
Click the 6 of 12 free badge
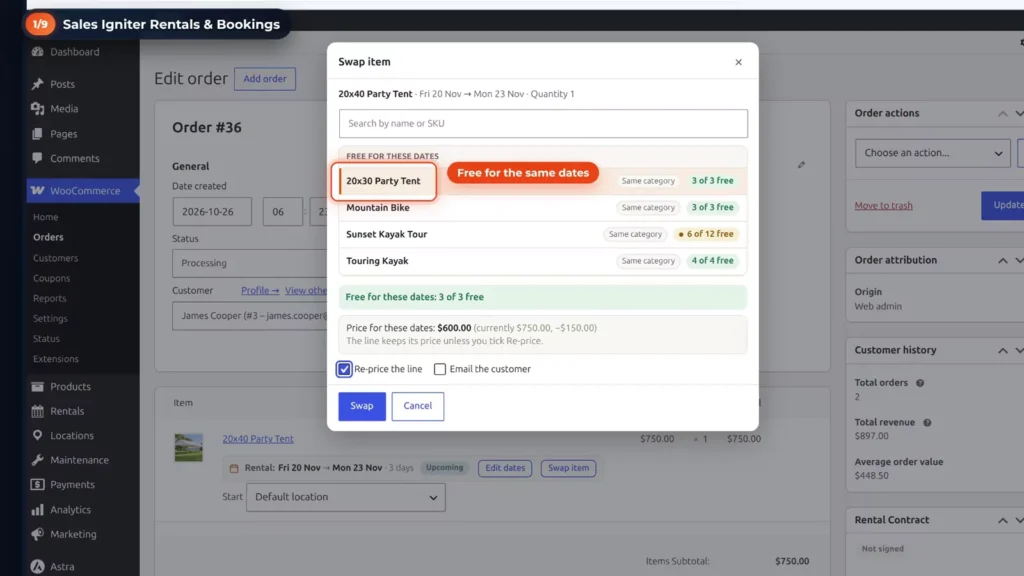(x=706, y=234)
